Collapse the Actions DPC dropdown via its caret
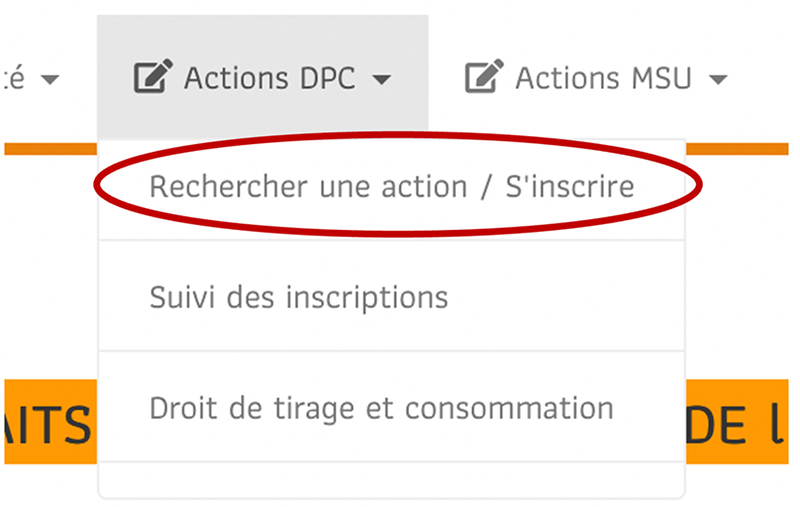Image resolution: width=800 pixels, height=507 pixels. pos(382,80)
